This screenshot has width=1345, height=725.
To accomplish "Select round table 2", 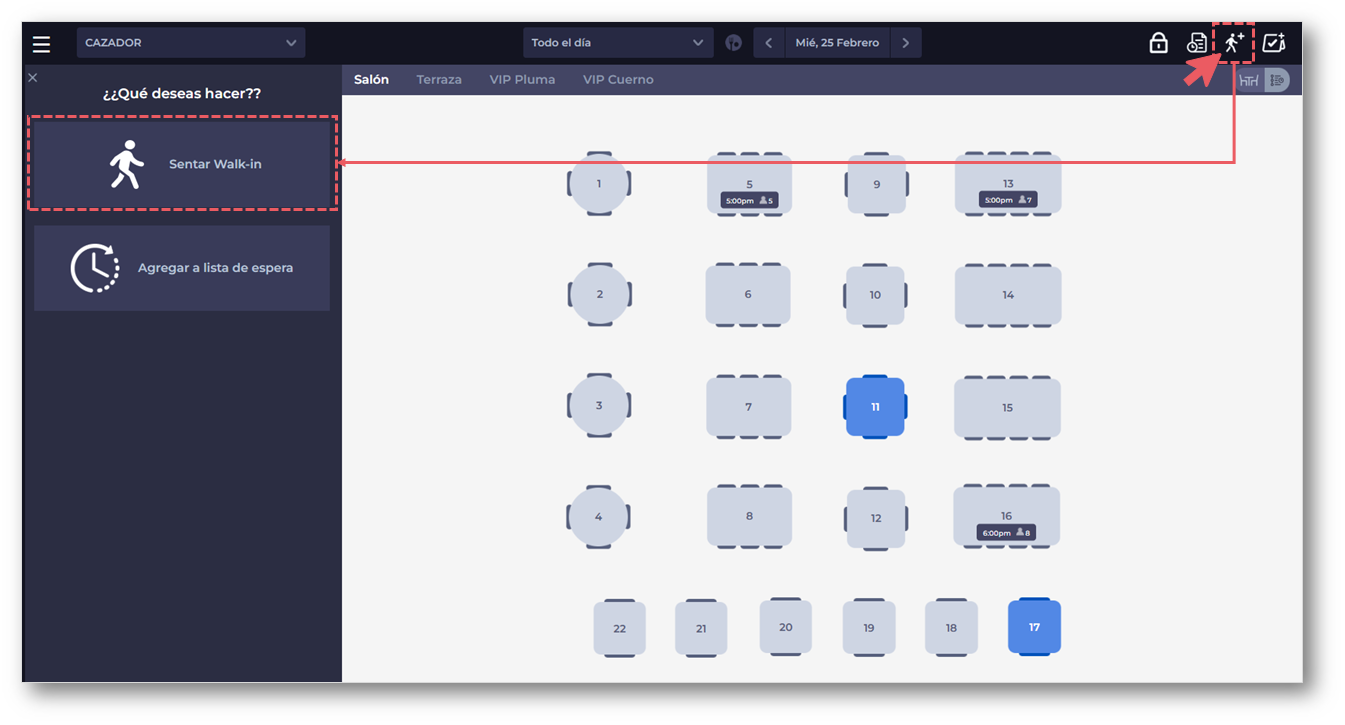I will 599,295.
